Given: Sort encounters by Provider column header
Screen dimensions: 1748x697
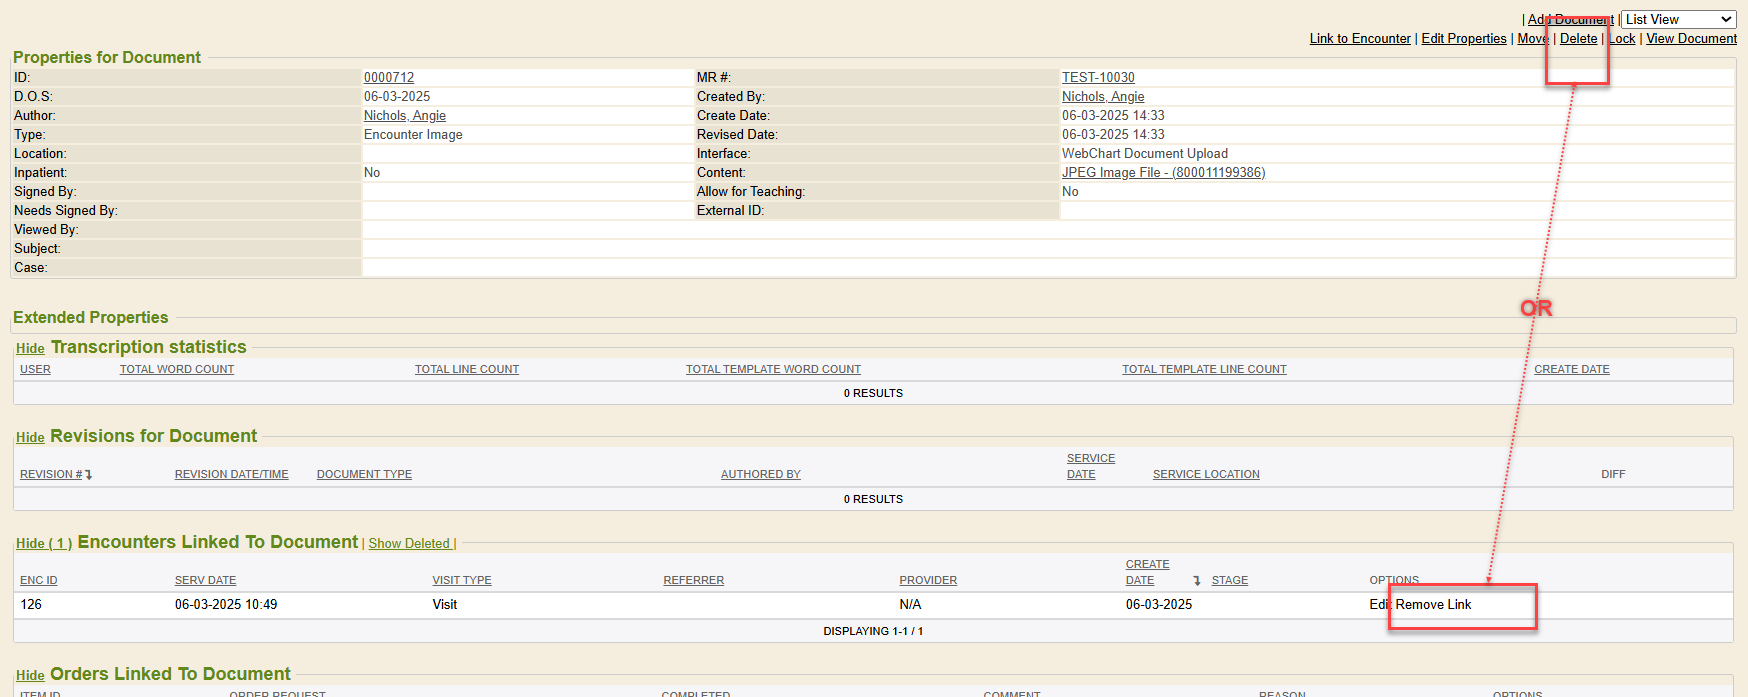Looking at the screenshot, I should (x=927, y=580).
